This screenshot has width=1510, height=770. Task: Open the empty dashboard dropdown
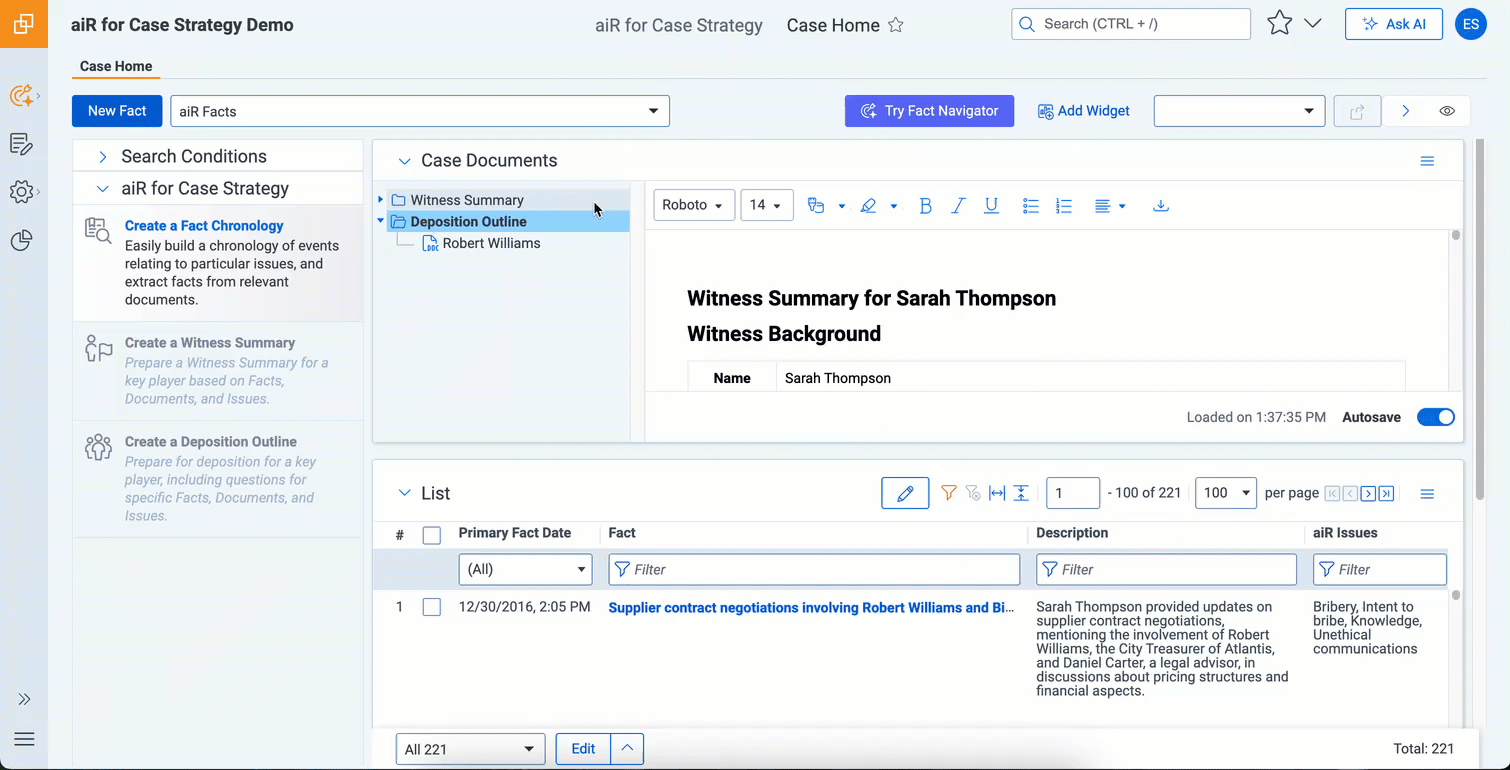pyautogui.click(x=1239, y=111)
